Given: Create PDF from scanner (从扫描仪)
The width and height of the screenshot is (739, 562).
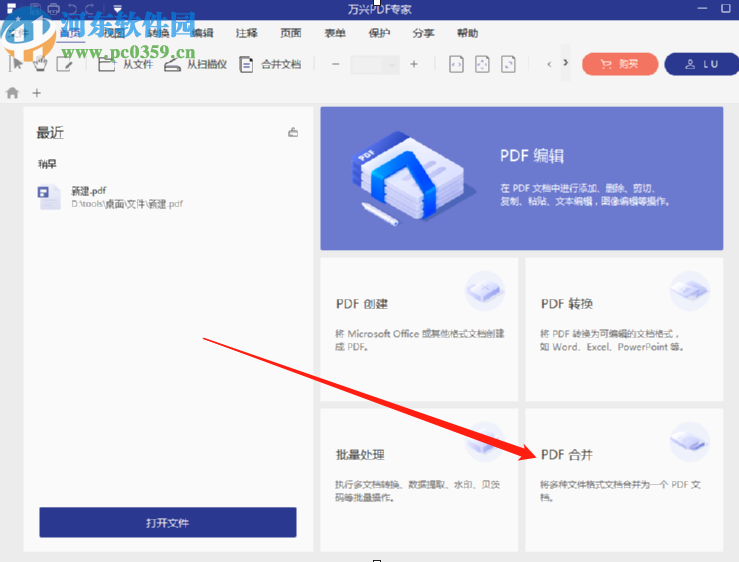Looking at the screenshot, I should click(196, 64).
